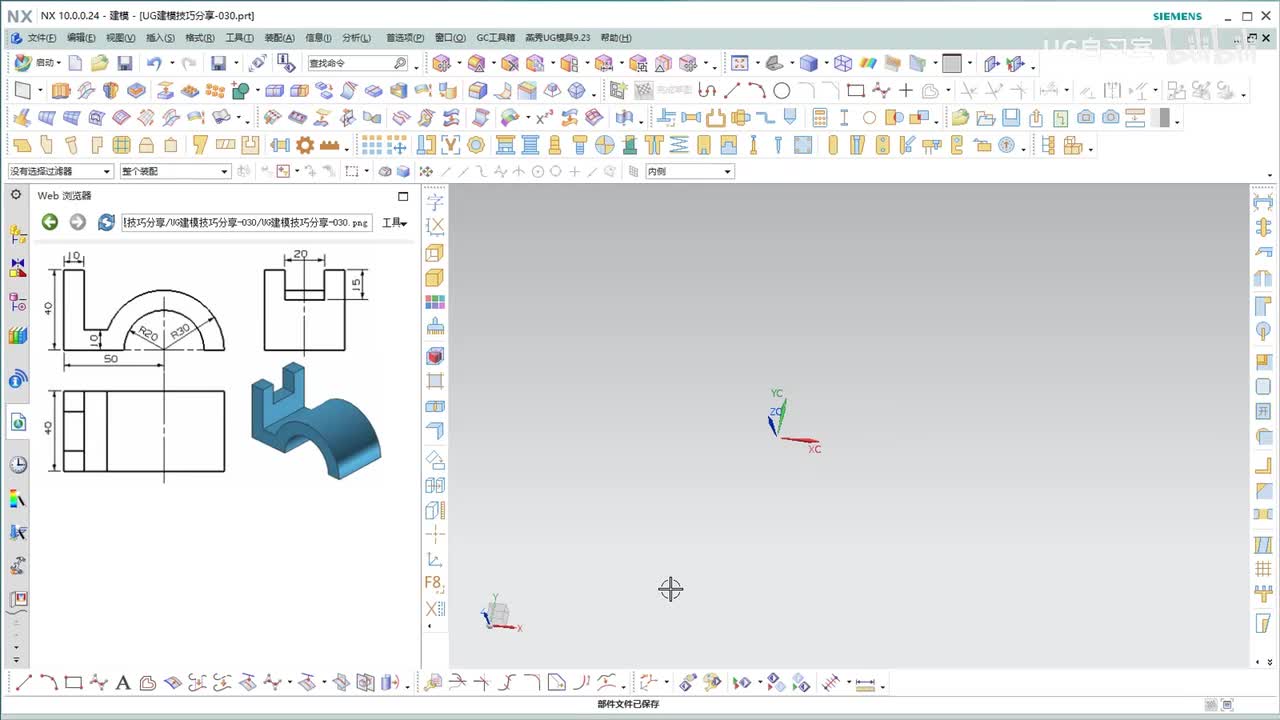Screen dimensions: 1280x720
Task: Click the Web browser address field
Action: [246, 222]
